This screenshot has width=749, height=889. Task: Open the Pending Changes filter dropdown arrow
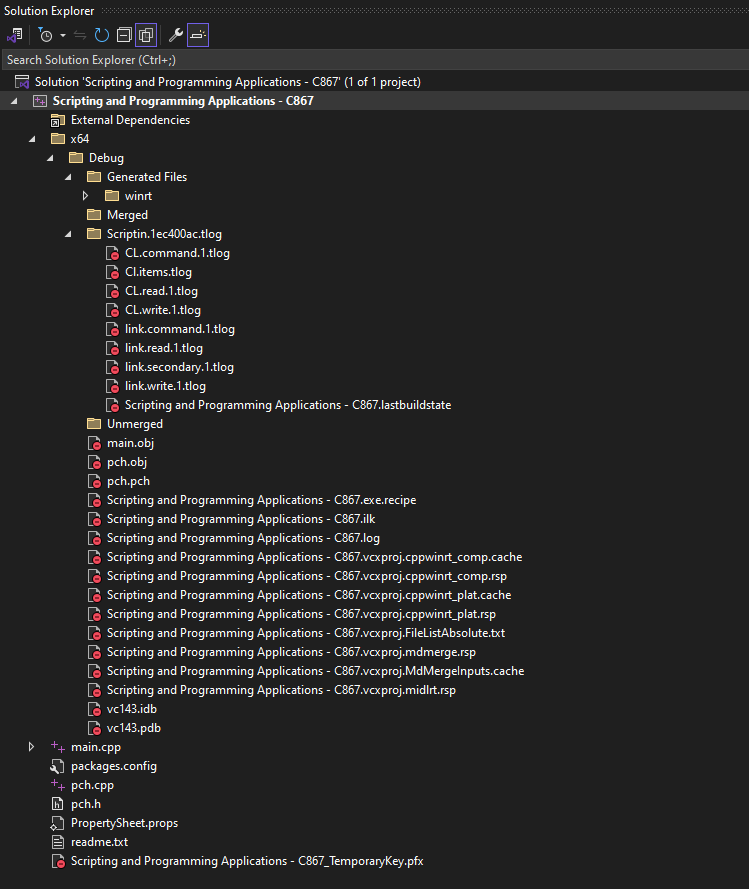pyautogui.click(x=63, y=35)
